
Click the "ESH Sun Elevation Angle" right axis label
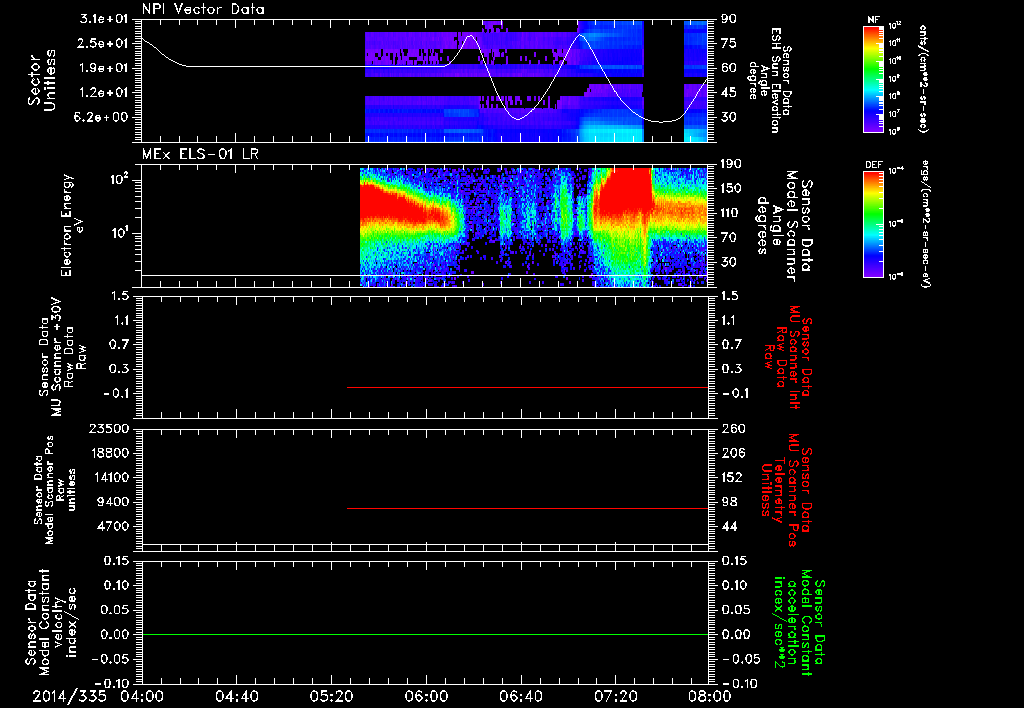768,80
